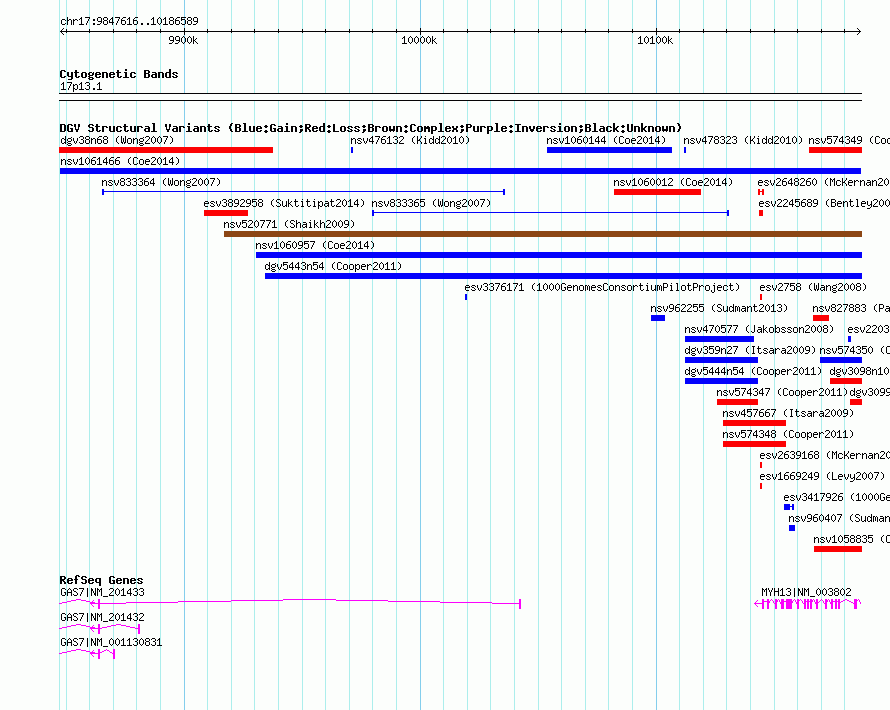The image size is (890, 710).
Task: Click the ruler's left arrow end
Action: pos(62,31)
